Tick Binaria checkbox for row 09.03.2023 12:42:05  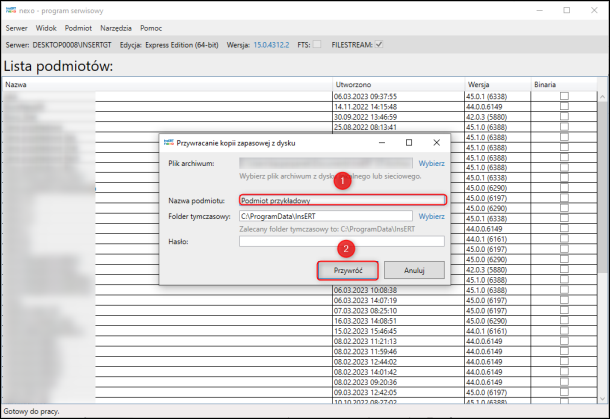click(564, 391)
